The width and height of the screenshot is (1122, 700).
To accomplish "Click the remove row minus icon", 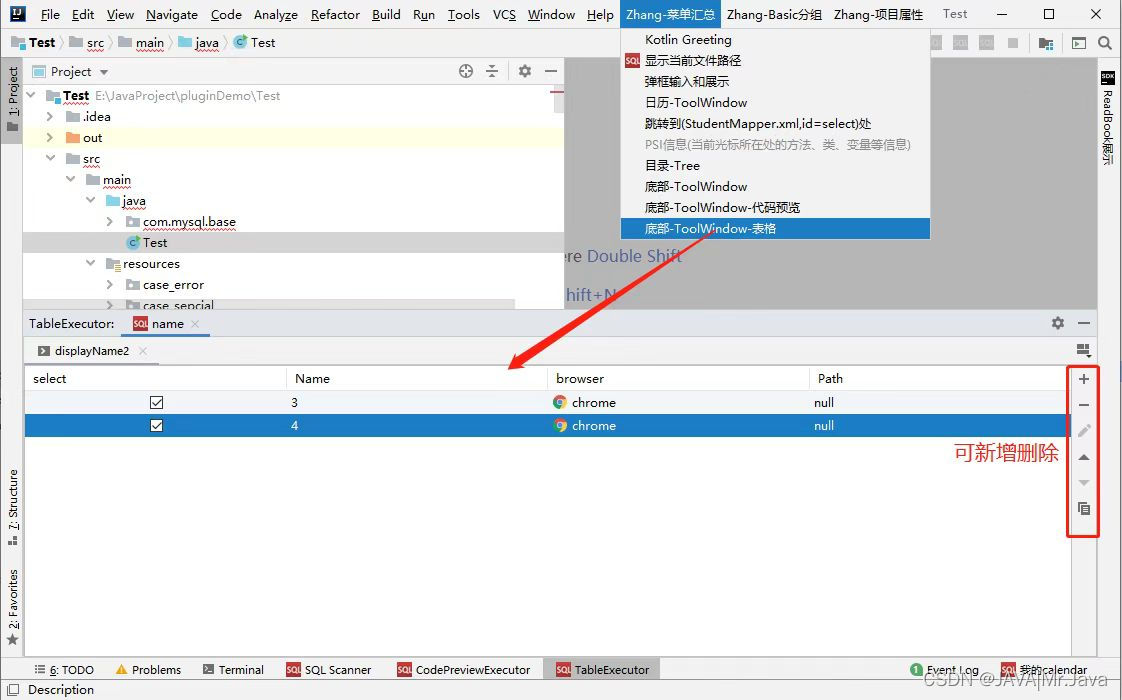I will [1083, 405].
